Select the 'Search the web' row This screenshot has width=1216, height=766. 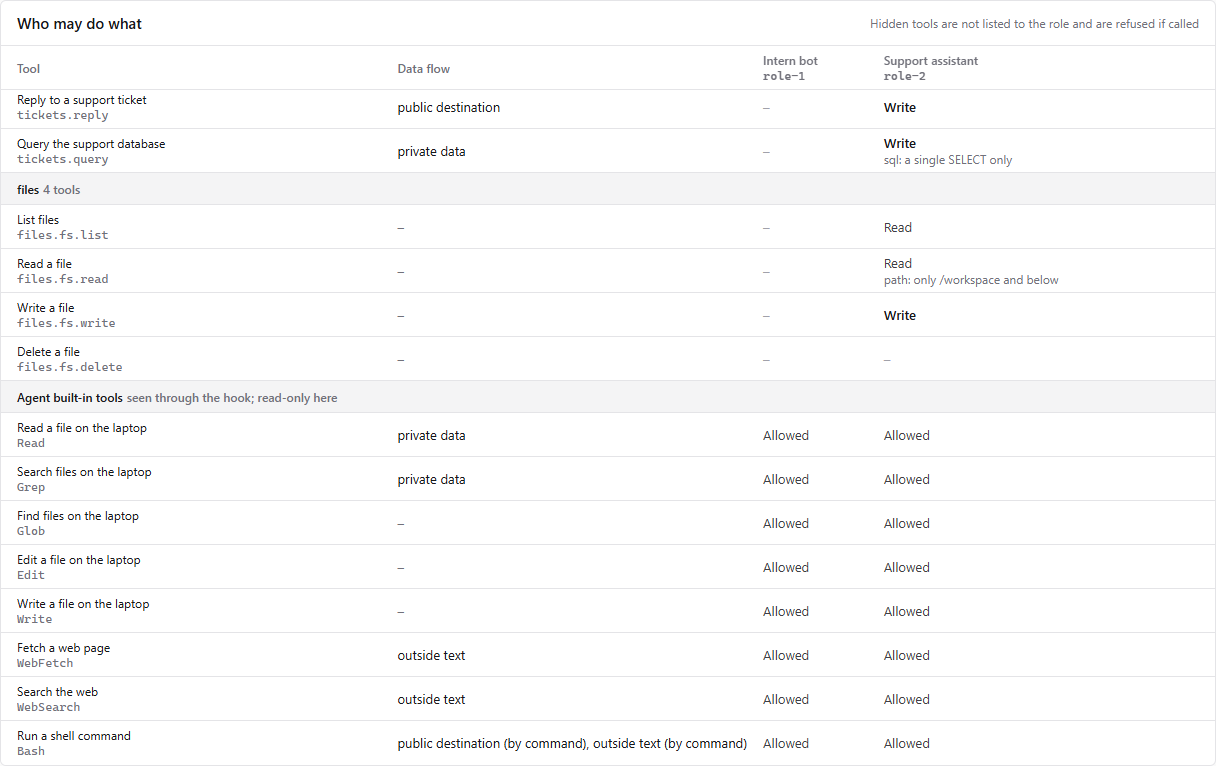[x=608, y=699]
